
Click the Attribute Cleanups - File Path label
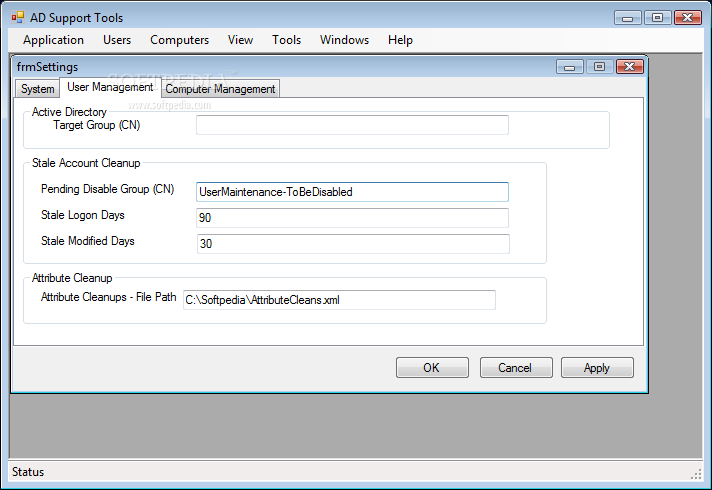109,297
